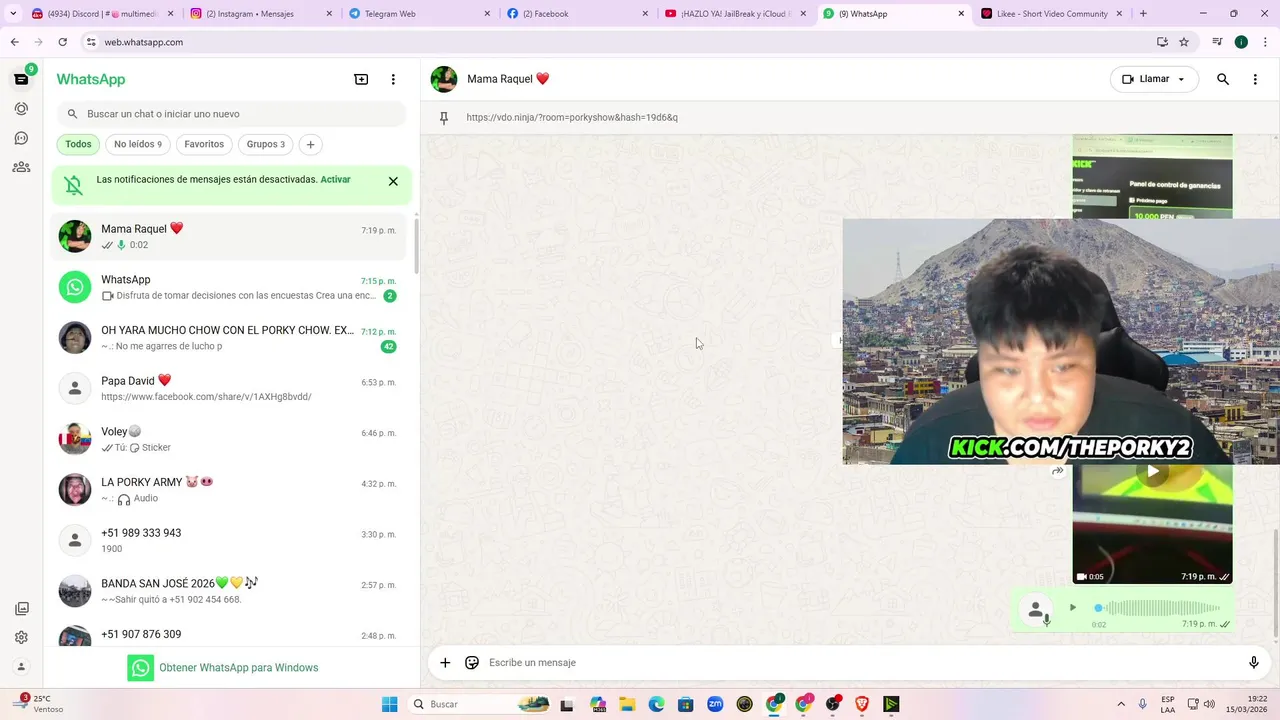Viewport: 1280px width, 720px height.
Task: Open File Explorer from taskbar
Action: (627, 704)
